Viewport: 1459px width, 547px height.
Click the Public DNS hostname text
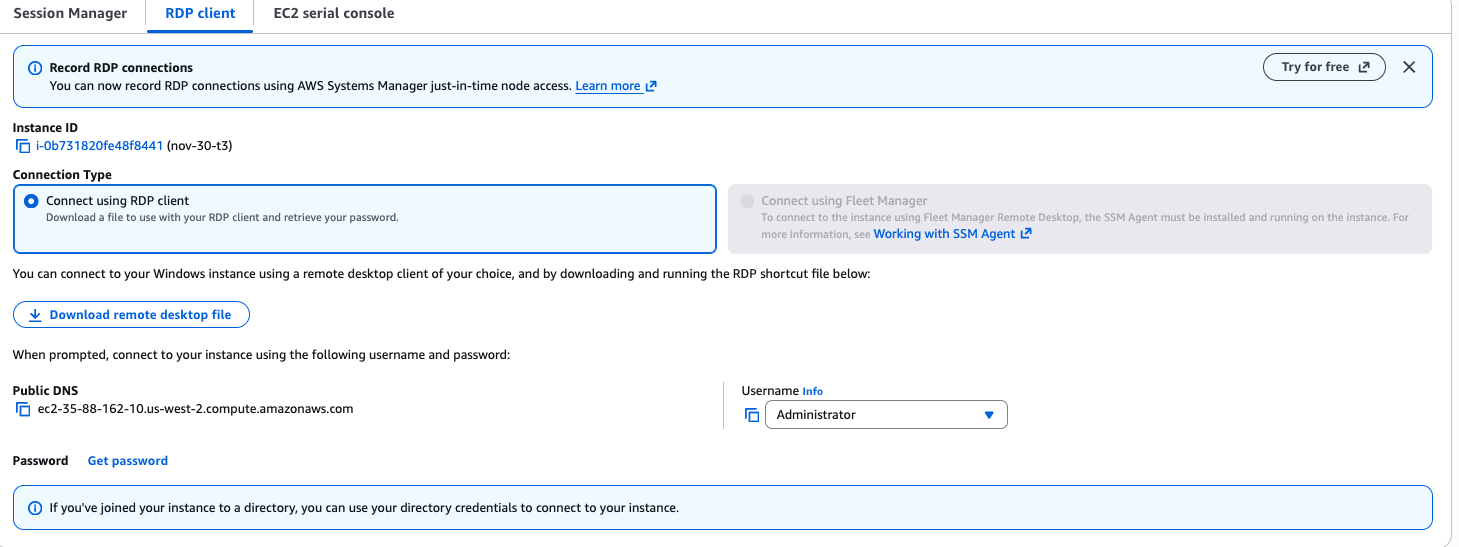click(194, 409)
